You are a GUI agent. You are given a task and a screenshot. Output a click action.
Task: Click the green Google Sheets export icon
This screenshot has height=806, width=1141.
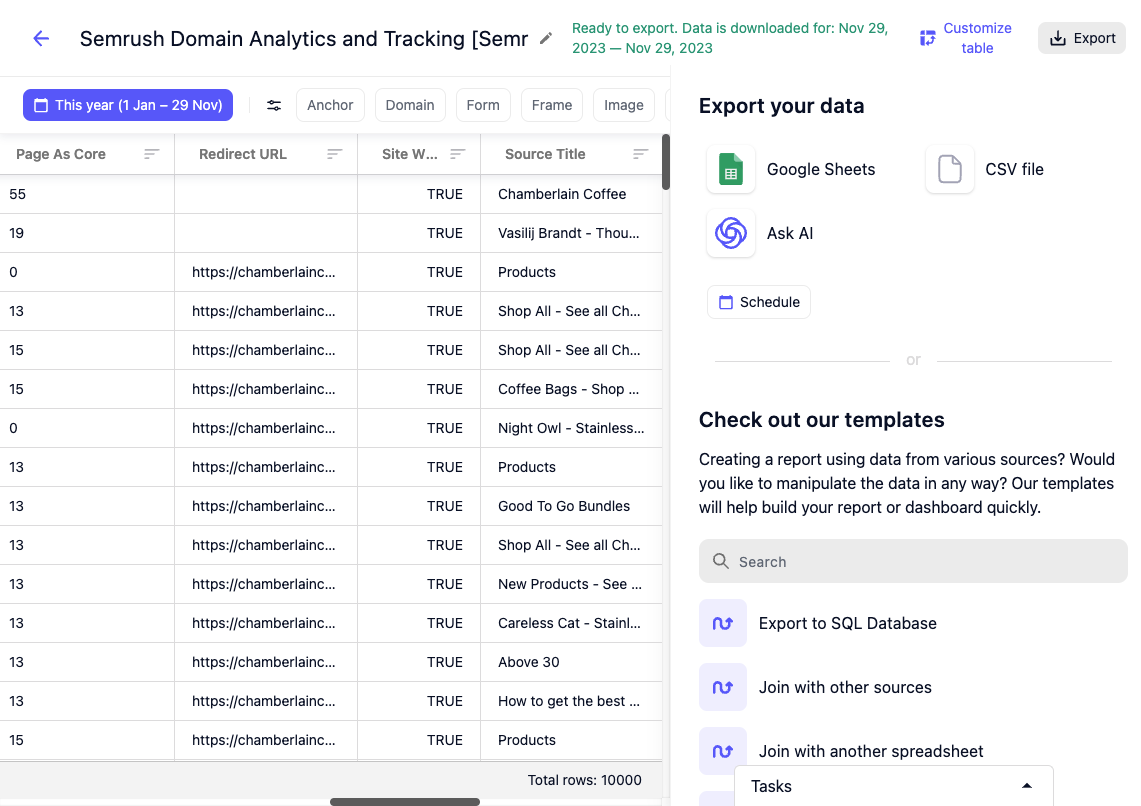coord(731,169)
